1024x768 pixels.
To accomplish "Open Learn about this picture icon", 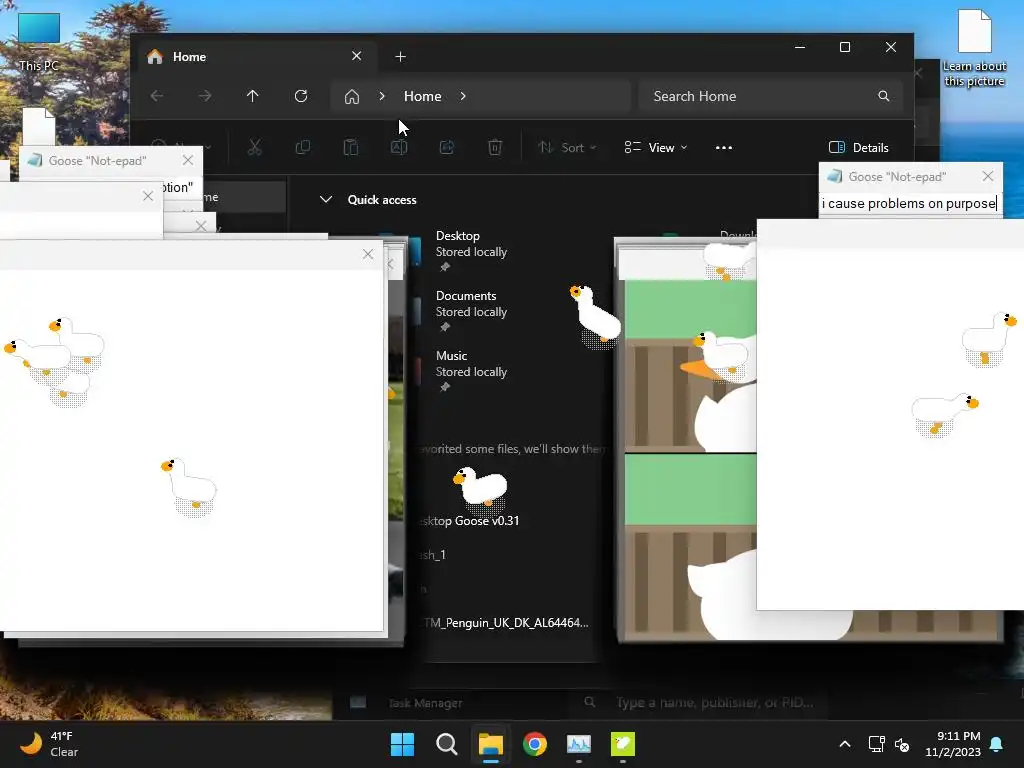I will click(x=974, y=47).
